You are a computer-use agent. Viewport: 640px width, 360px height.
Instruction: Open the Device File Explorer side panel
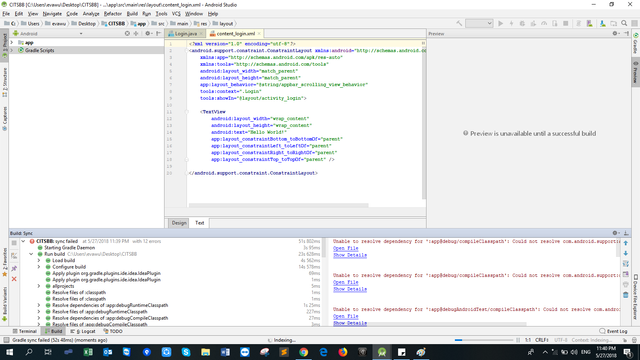pyautogui.click(x=636, y=297)
